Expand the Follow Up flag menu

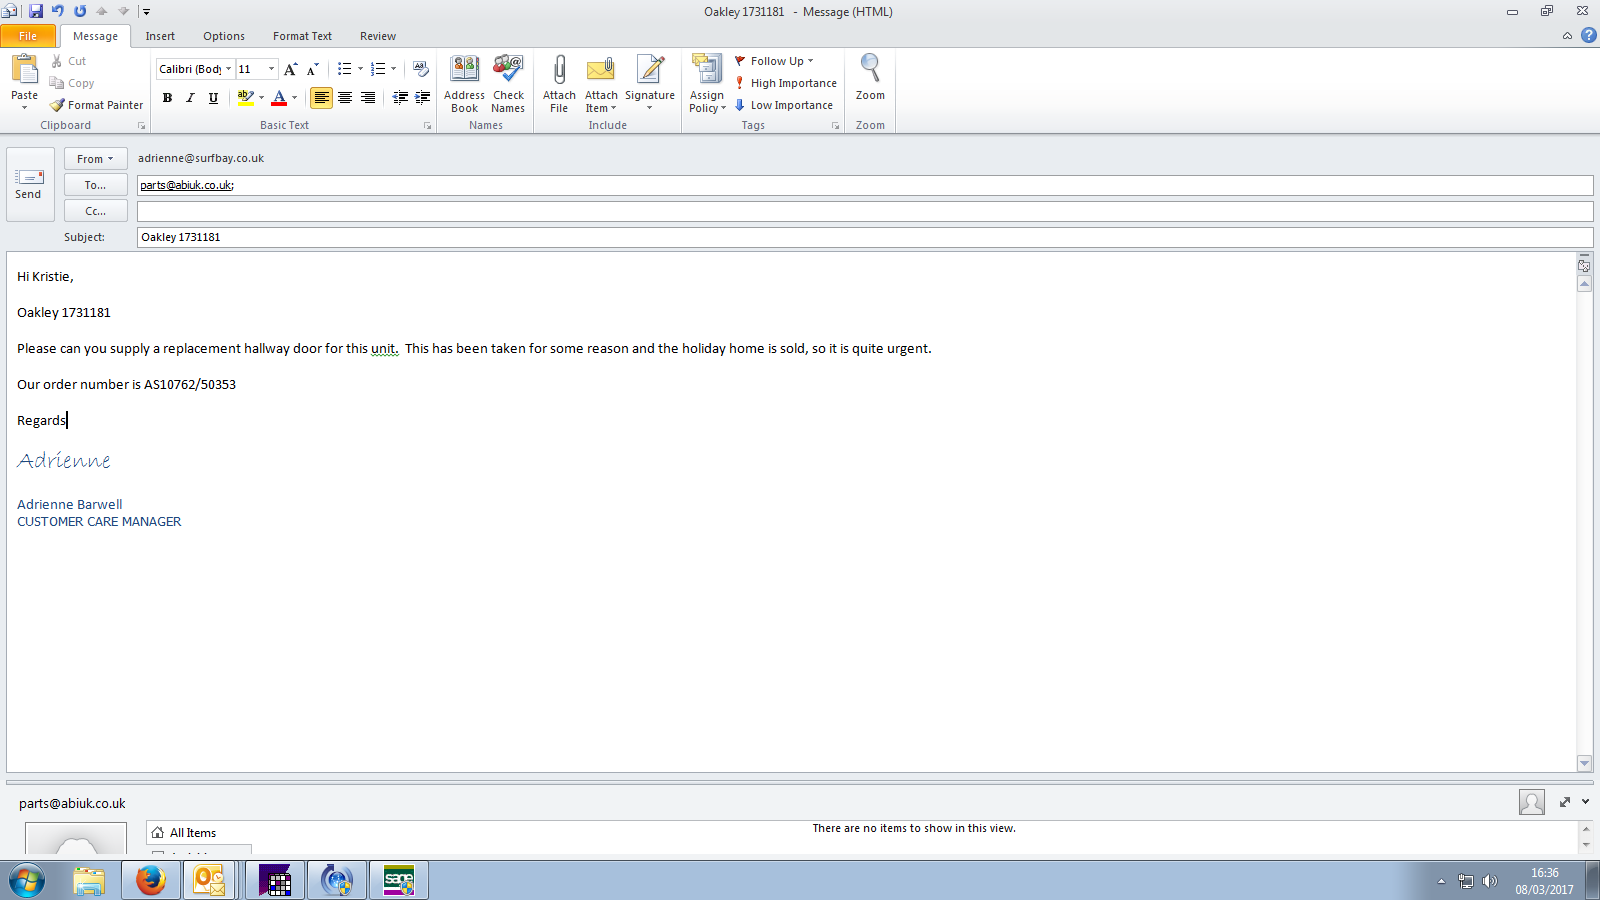775,61
